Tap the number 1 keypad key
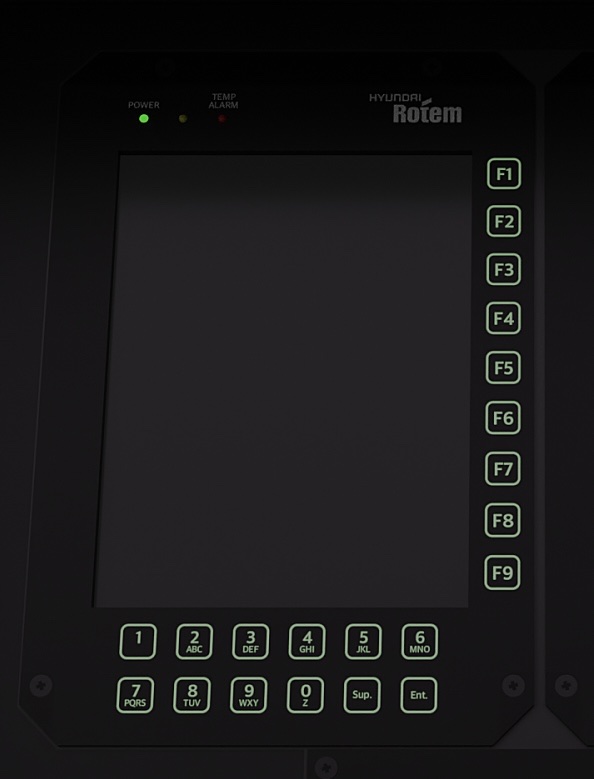594x779 pixels. 138,641
